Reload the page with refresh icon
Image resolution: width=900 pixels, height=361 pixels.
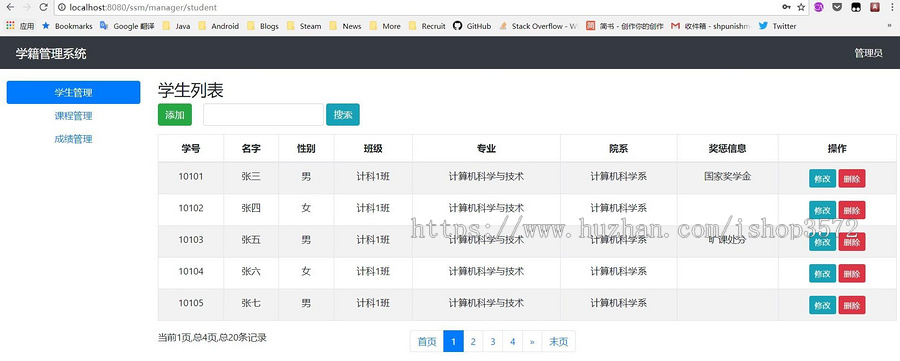(44, 7)
